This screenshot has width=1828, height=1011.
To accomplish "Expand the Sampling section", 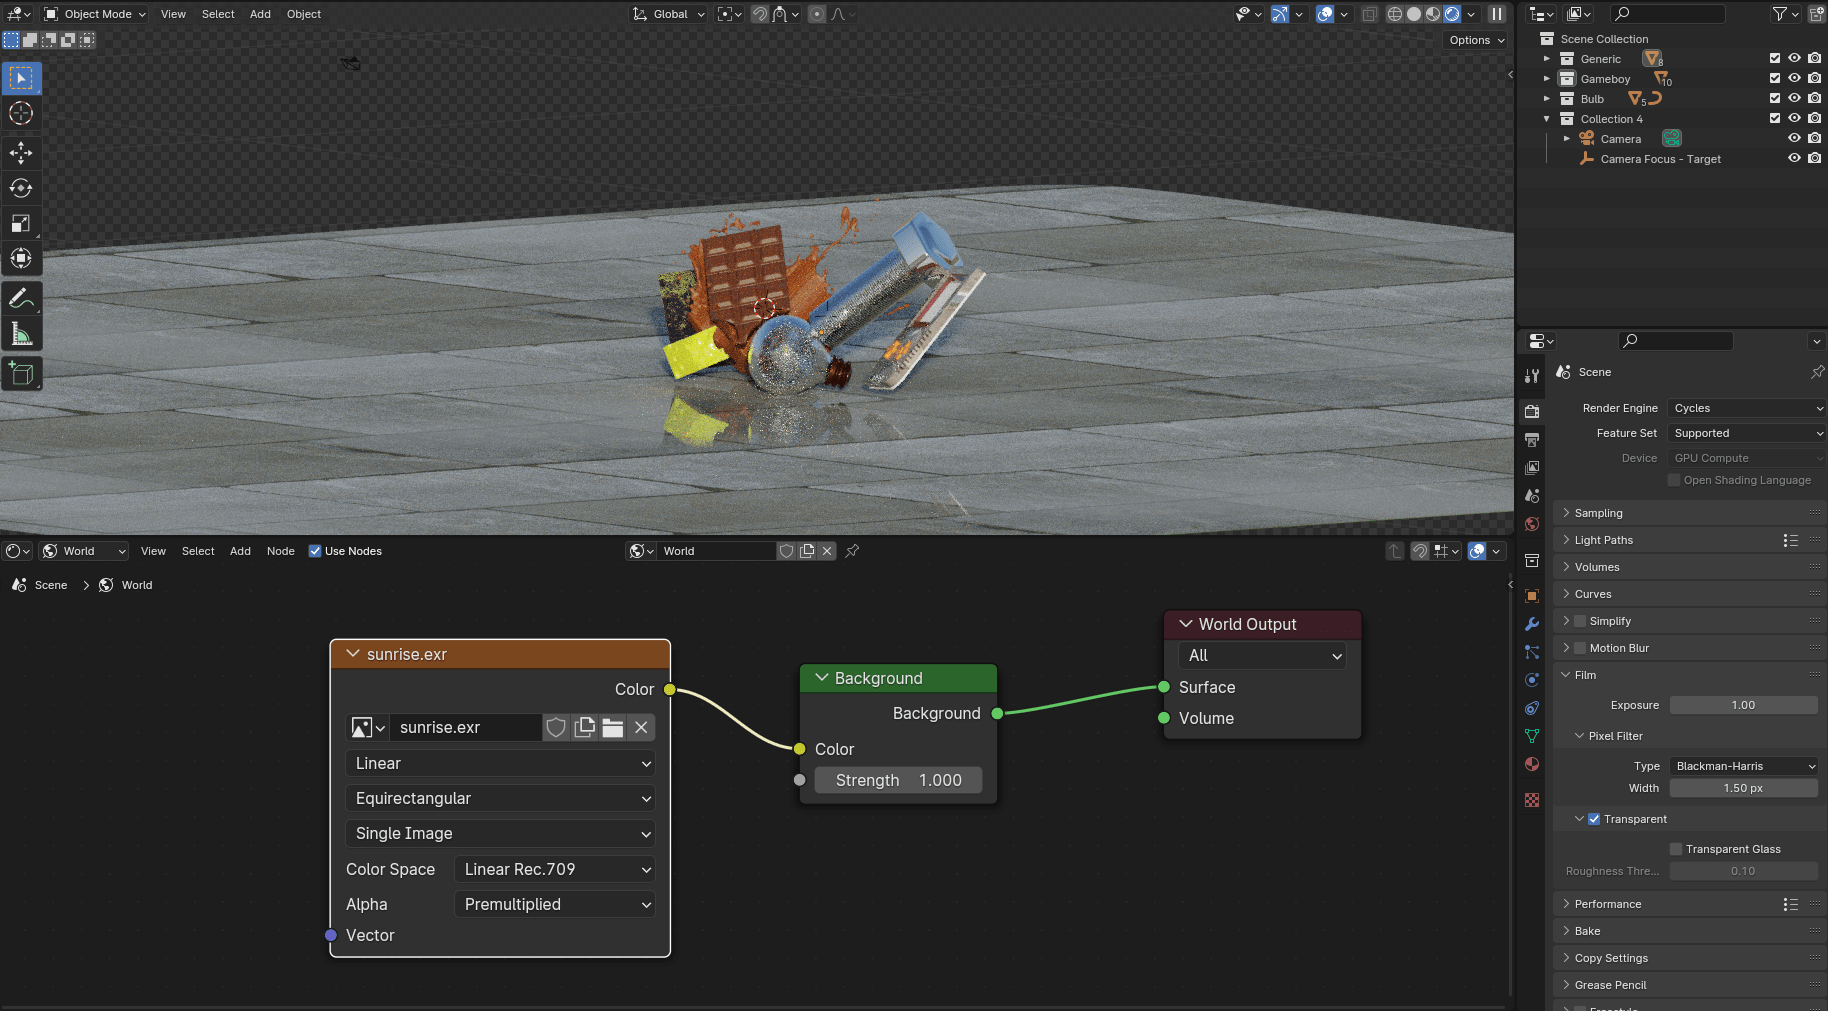I will [x=1600, y=512].
